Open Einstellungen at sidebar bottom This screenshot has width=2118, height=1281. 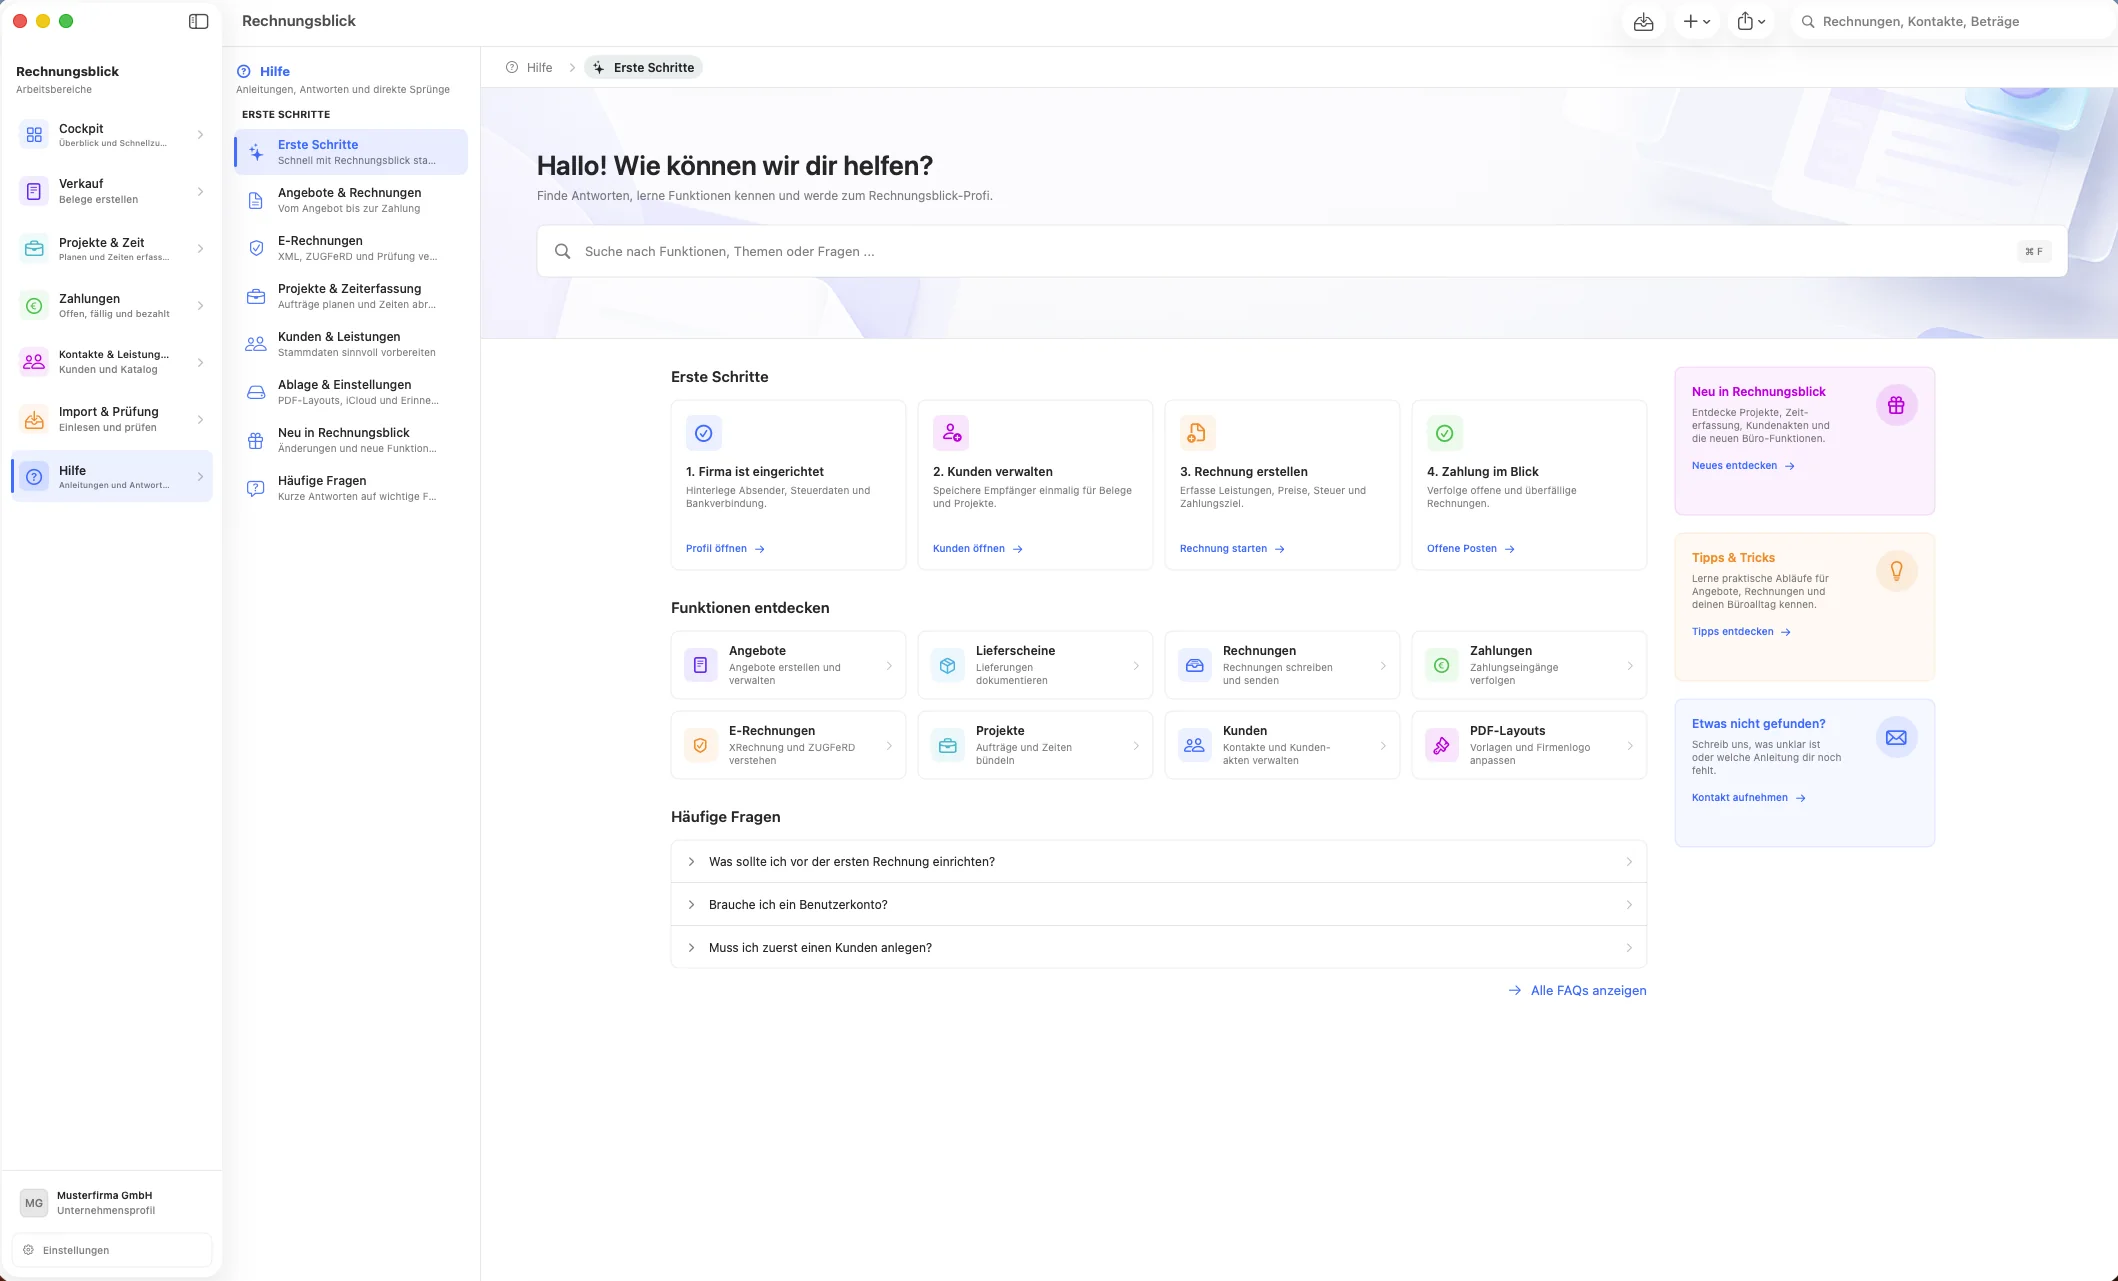click(x=111, y=1250)
